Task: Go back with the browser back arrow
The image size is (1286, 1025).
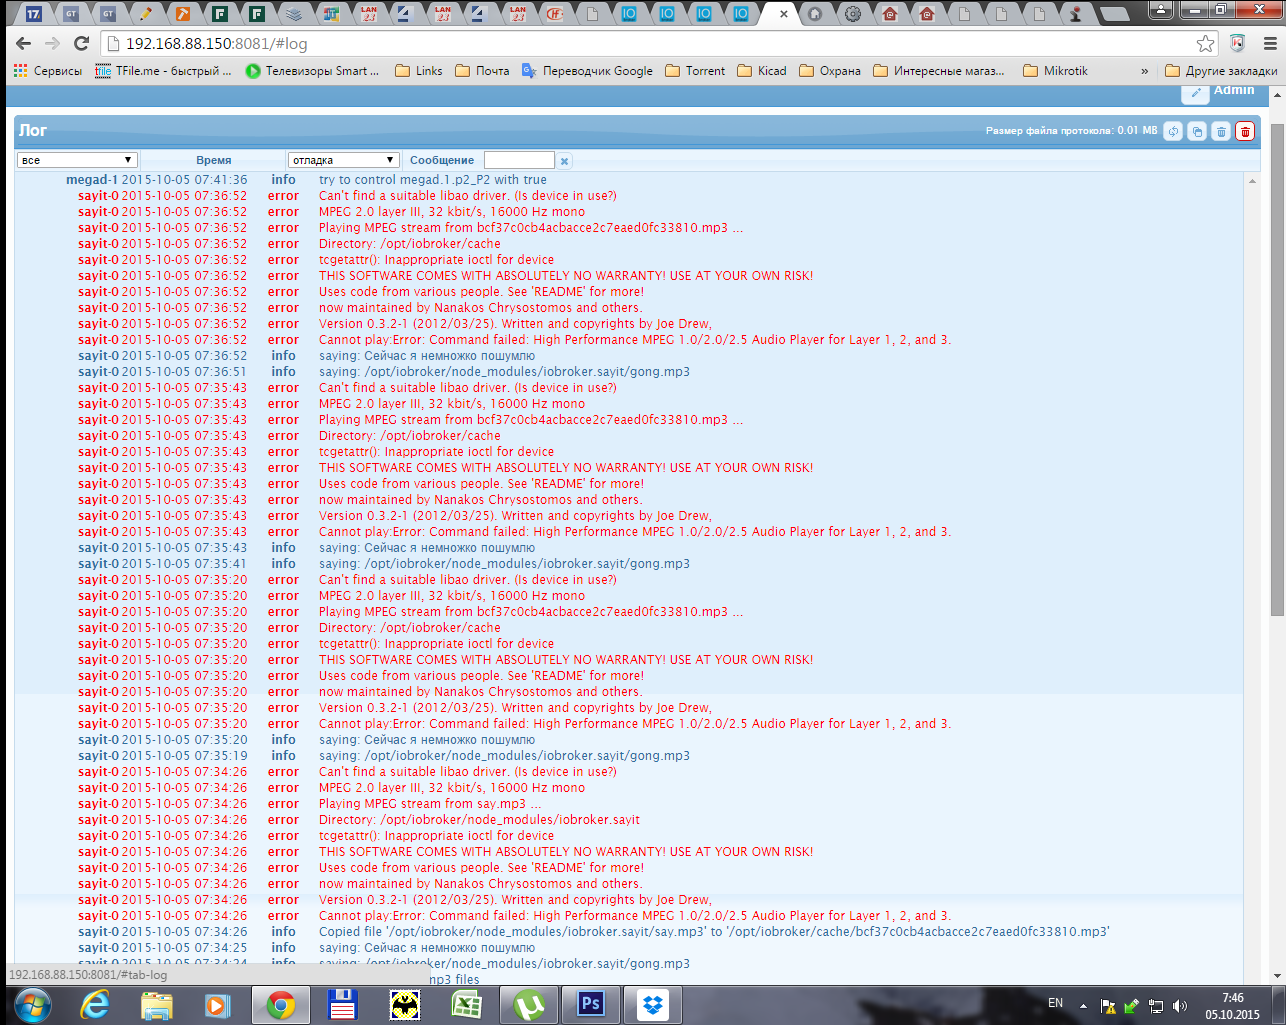Action: [x=23, y=43]
